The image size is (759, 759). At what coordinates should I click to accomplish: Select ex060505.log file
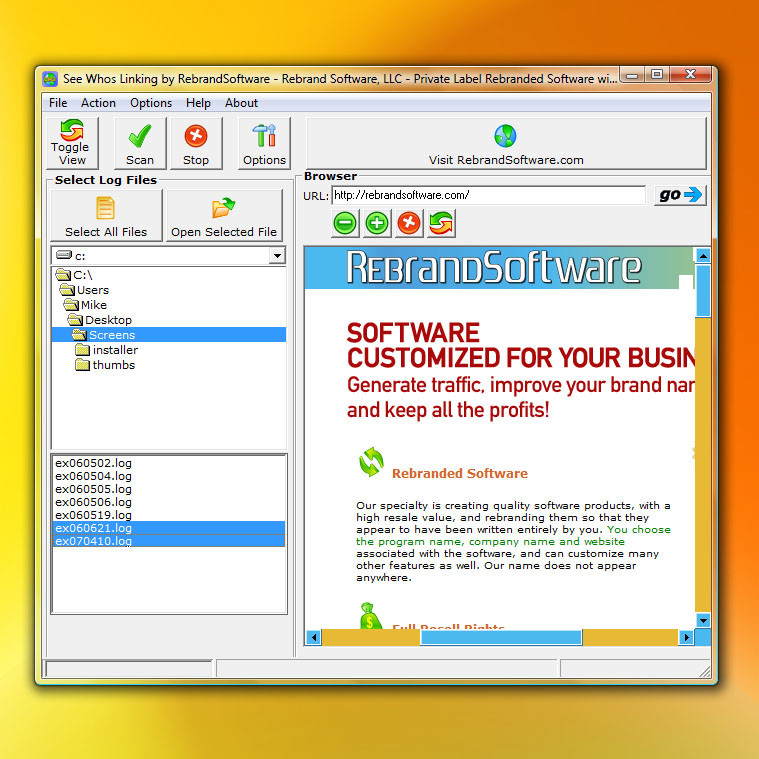pos(93,489)
